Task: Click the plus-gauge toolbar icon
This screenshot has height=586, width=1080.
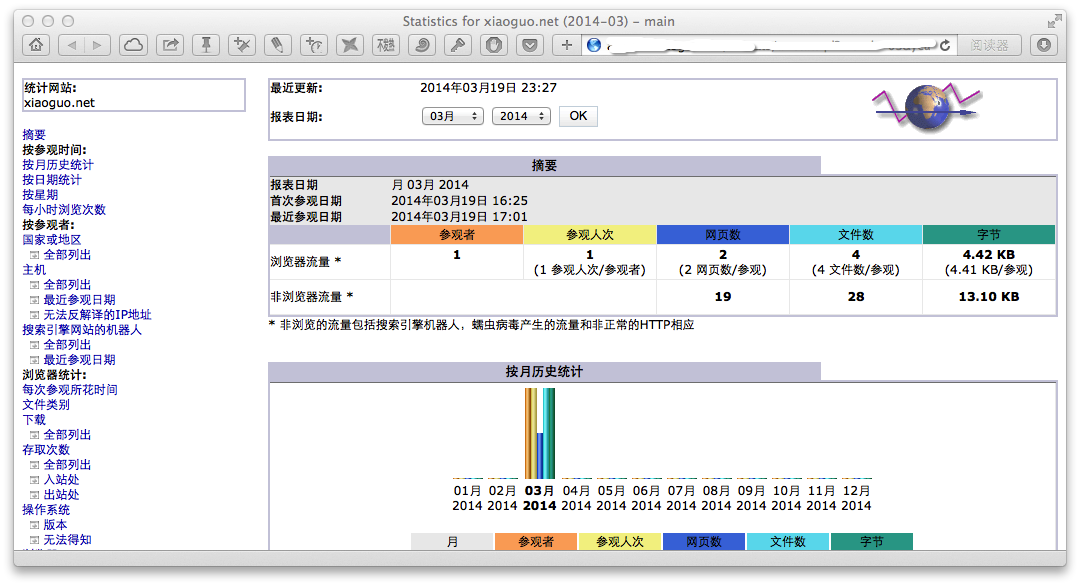Action: coord(314,45)
